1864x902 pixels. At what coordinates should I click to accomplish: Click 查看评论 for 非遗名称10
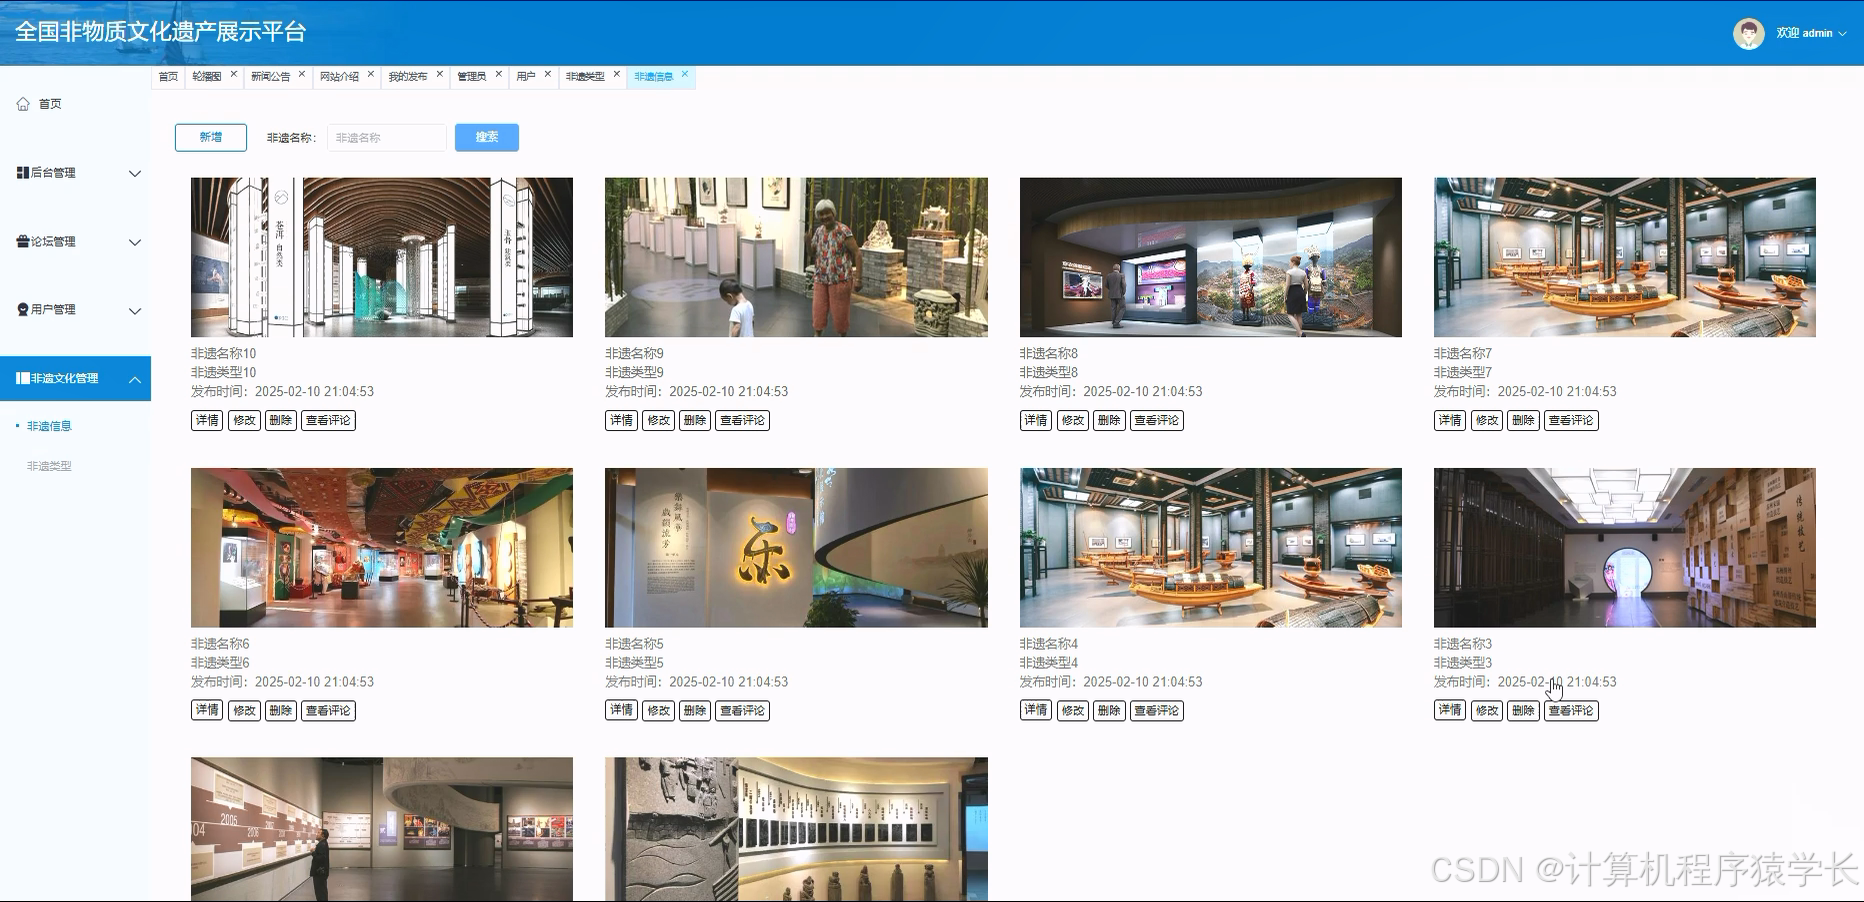329,421
